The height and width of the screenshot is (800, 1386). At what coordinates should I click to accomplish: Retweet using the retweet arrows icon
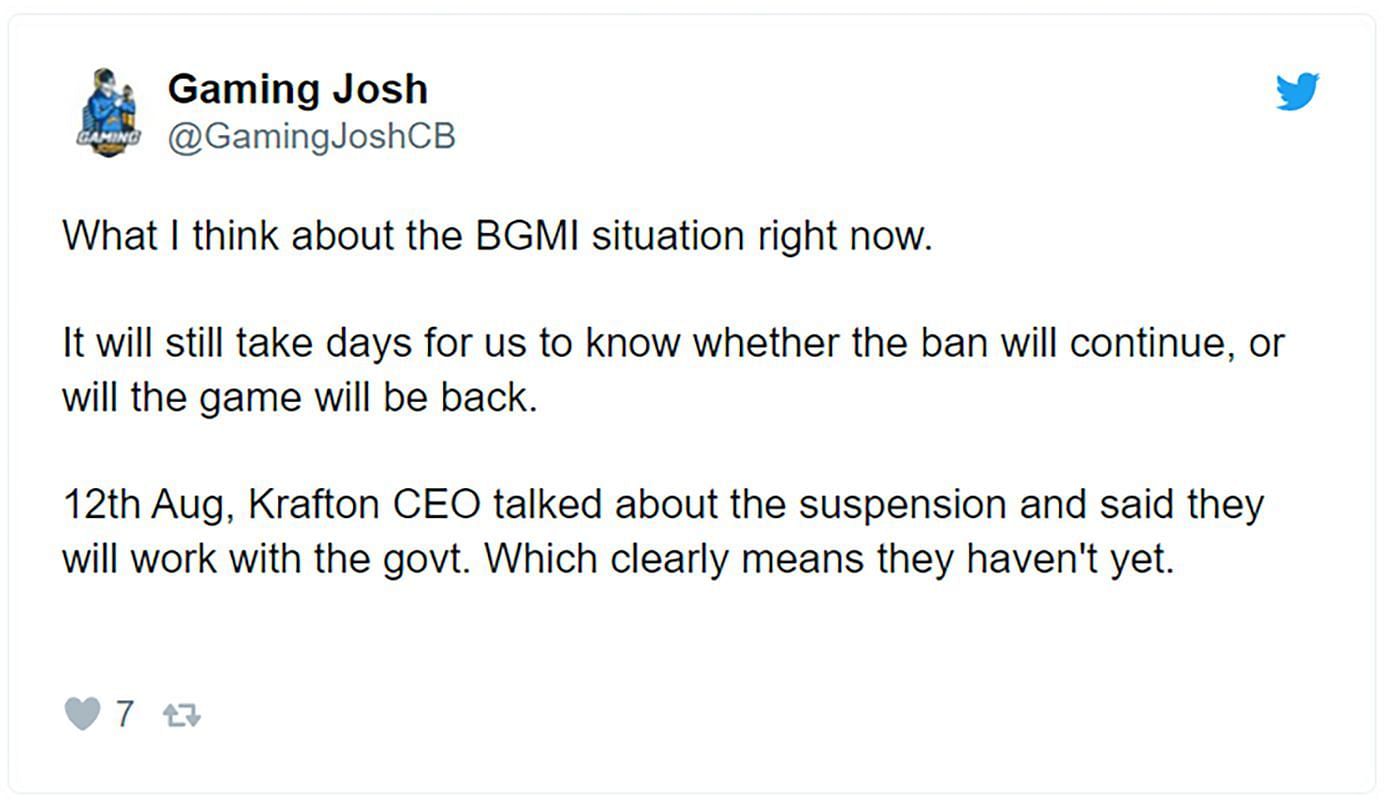coord(182,715)
